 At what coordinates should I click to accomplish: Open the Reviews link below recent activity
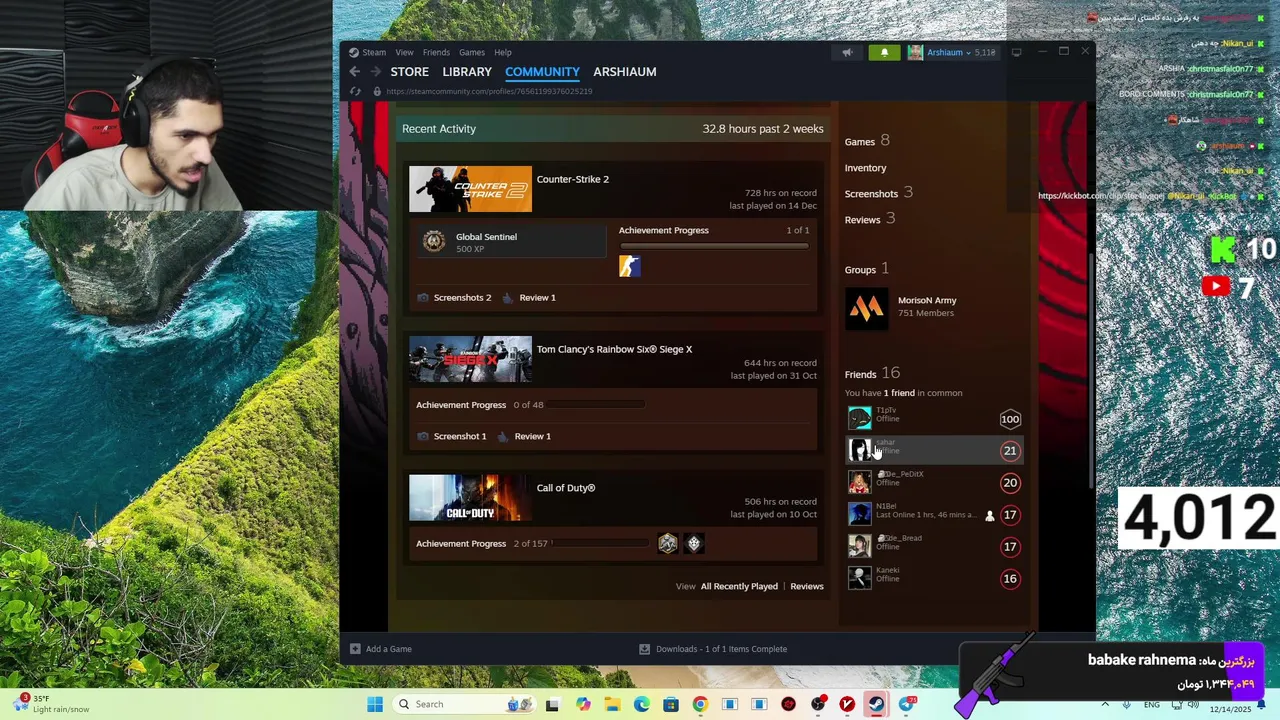(x=807, y=586)
